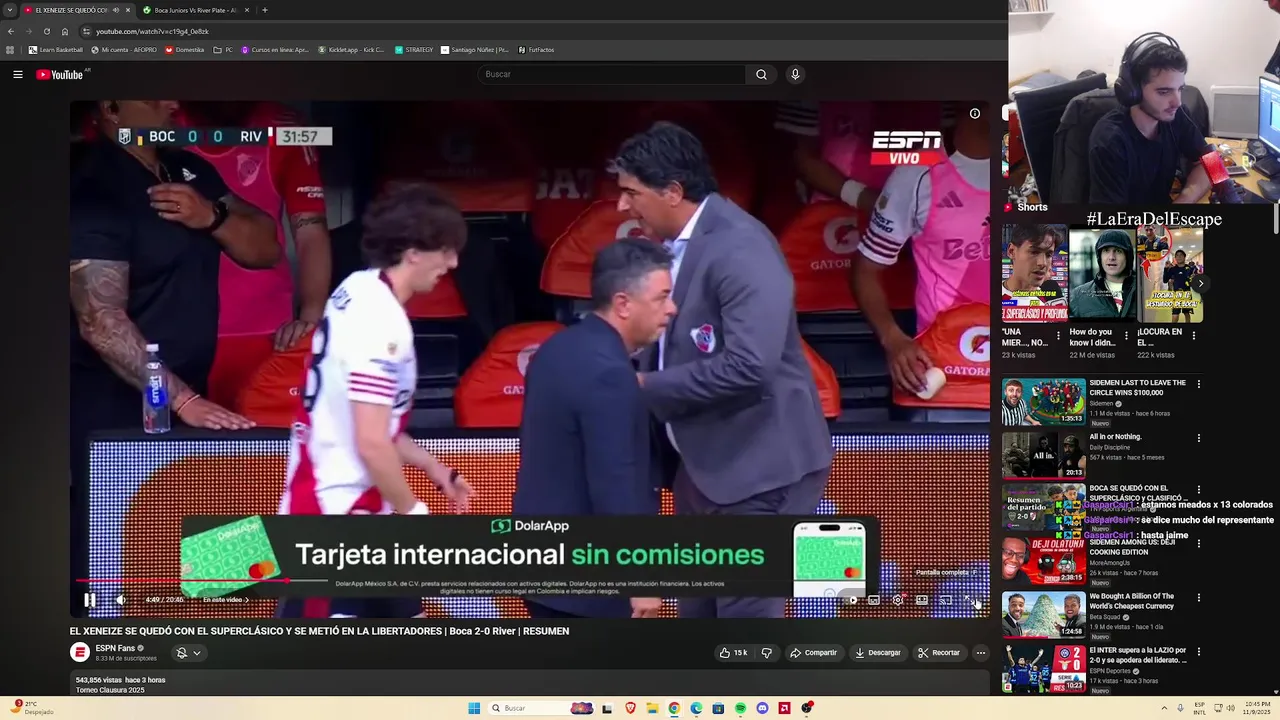
Task: Click the search magnifier button
Action: [x=761, y=74]
